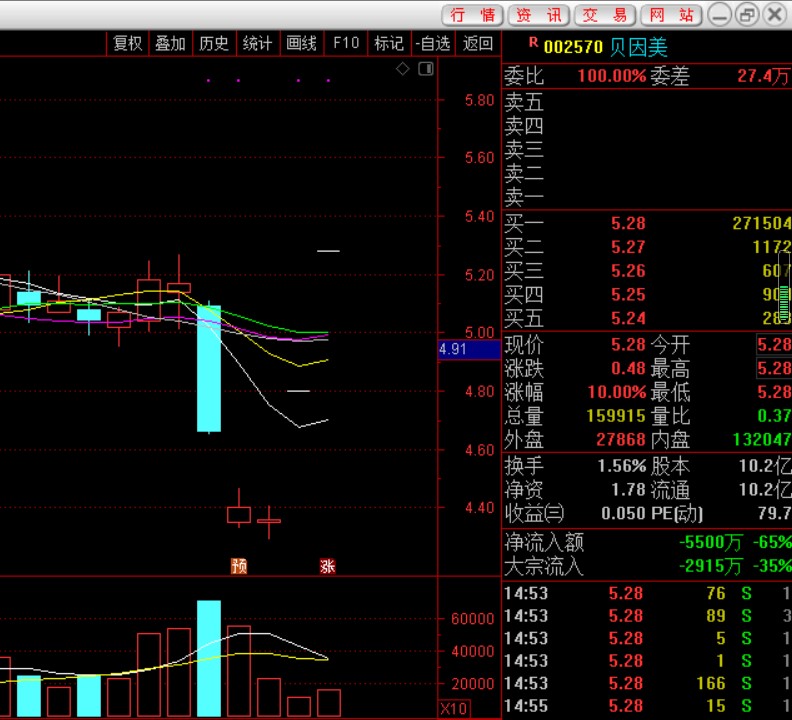Image resolution: width=792 pixels, height=720 pixels.
Task: Open the 交易 trading button
Action: [605, 15]
